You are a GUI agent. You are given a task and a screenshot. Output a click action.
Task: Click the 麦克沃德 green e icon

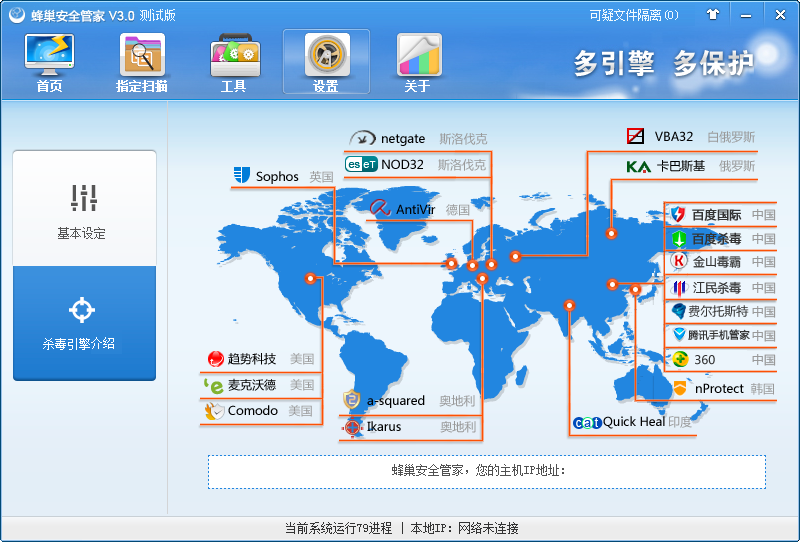[214, 385]
